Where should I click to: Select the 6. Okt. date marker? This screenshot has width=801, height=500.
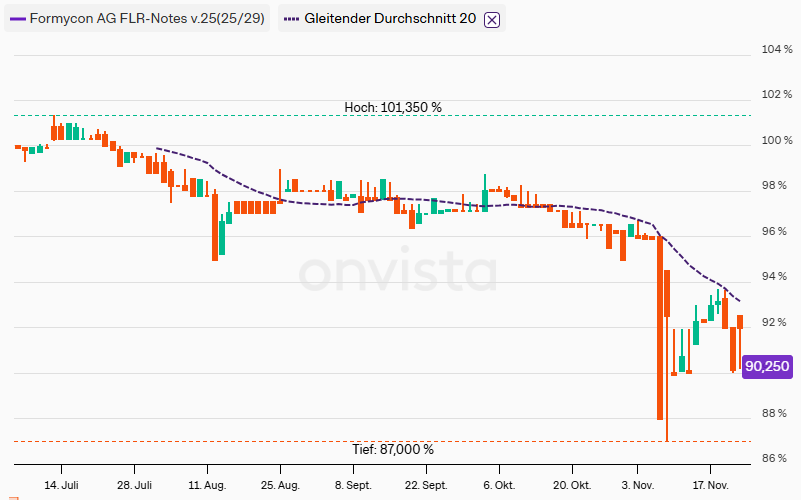click(498, 485)
